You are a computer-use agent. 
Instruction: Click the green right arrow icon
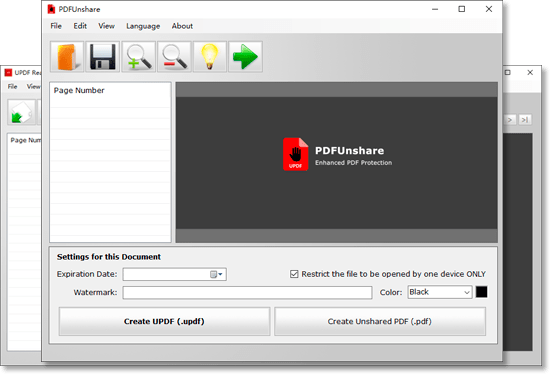[245, 57]
